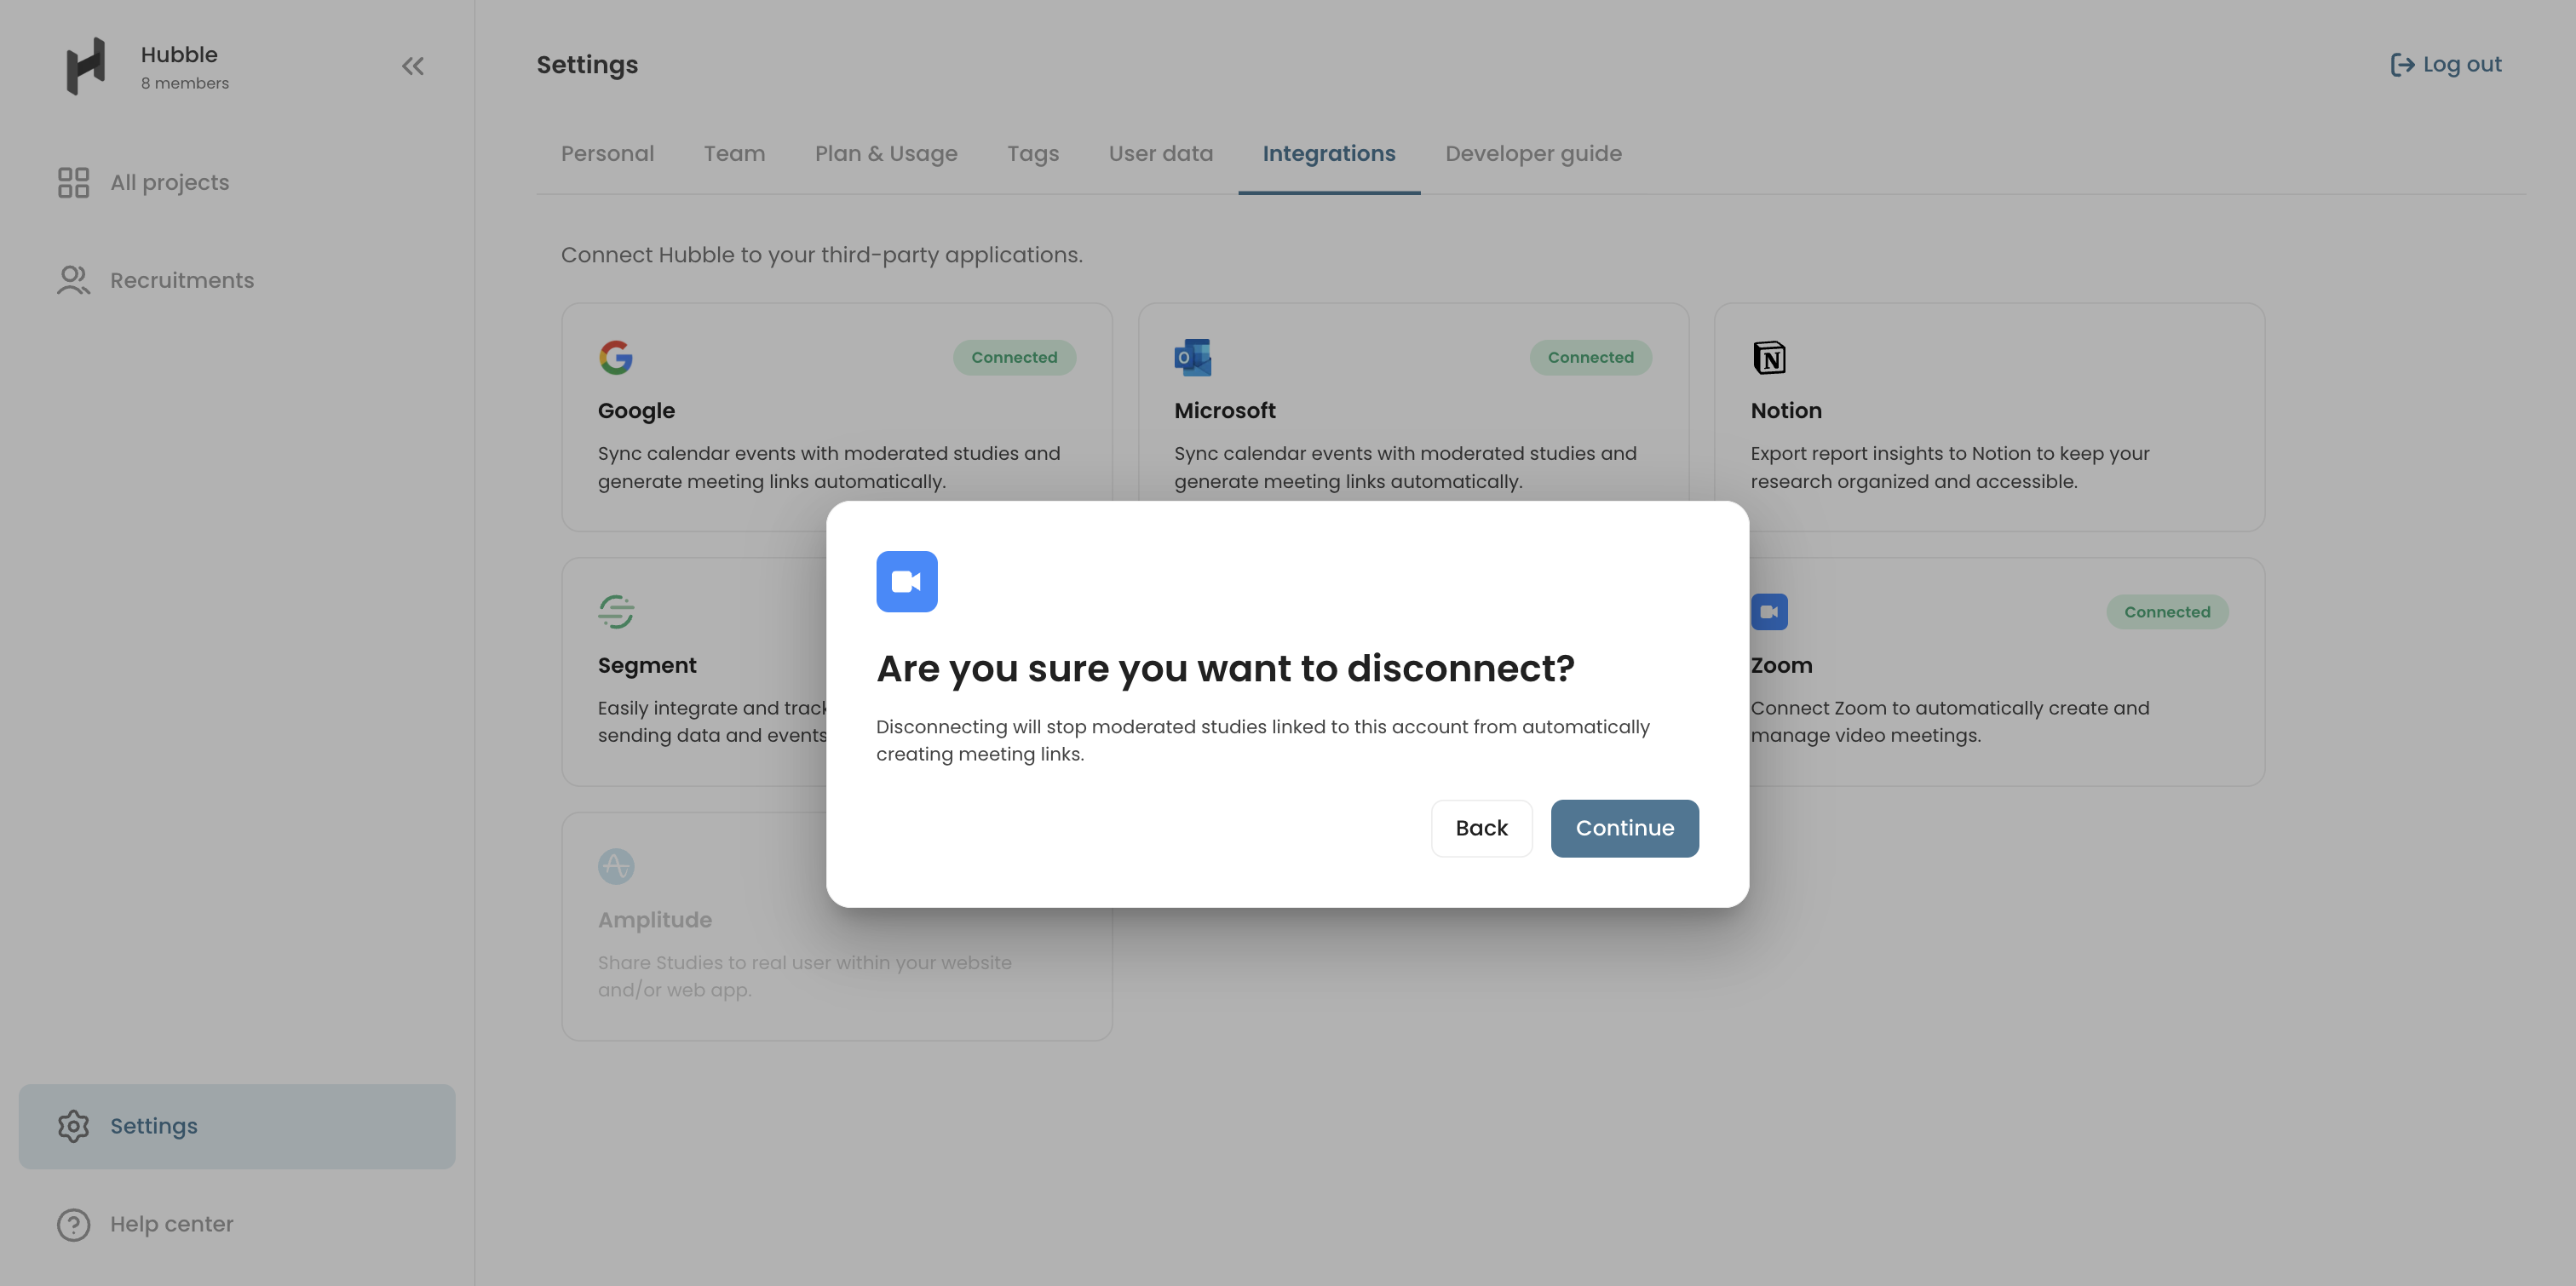Click the Back button in dialog
This screenshot has height=1286, width=2576.
1481,828
